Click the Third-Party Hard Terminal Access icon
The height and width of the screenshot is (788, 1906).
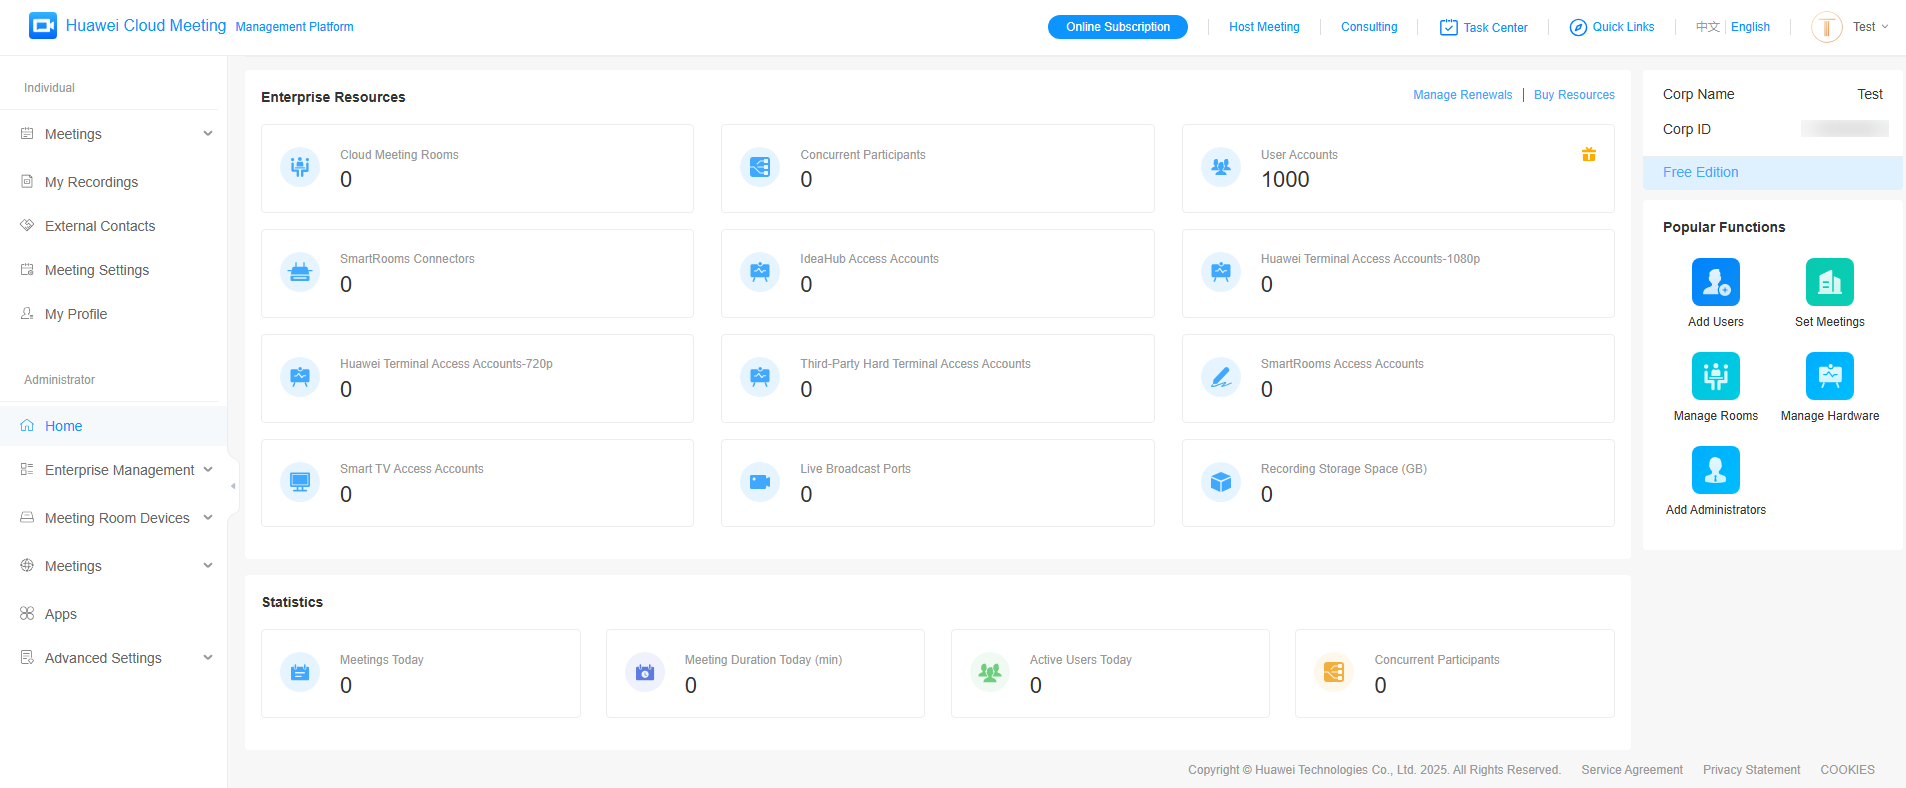(760, 377)
